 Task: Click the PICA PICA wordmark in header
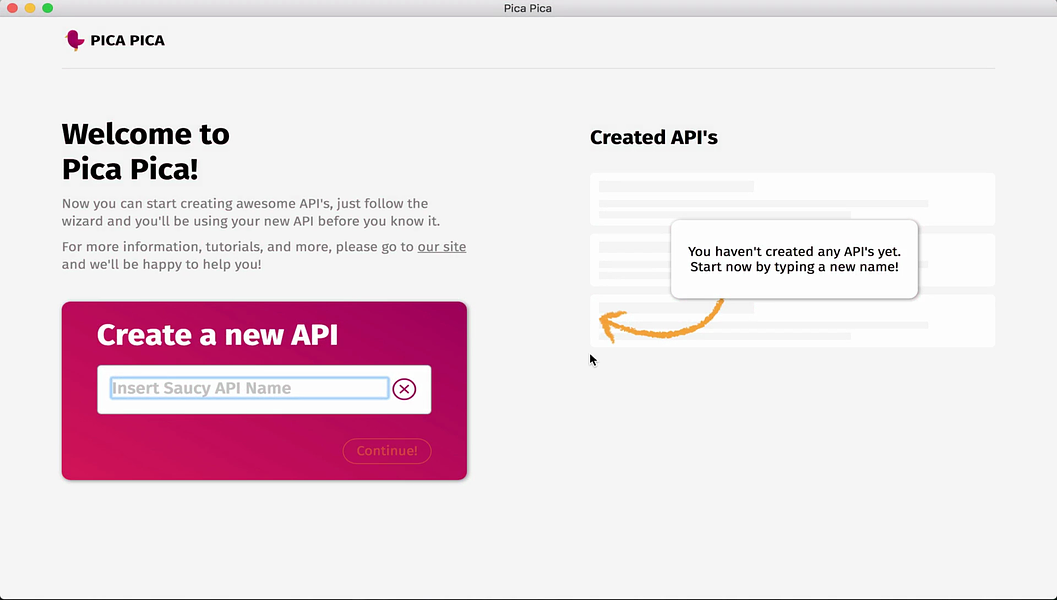coord(127,41)
